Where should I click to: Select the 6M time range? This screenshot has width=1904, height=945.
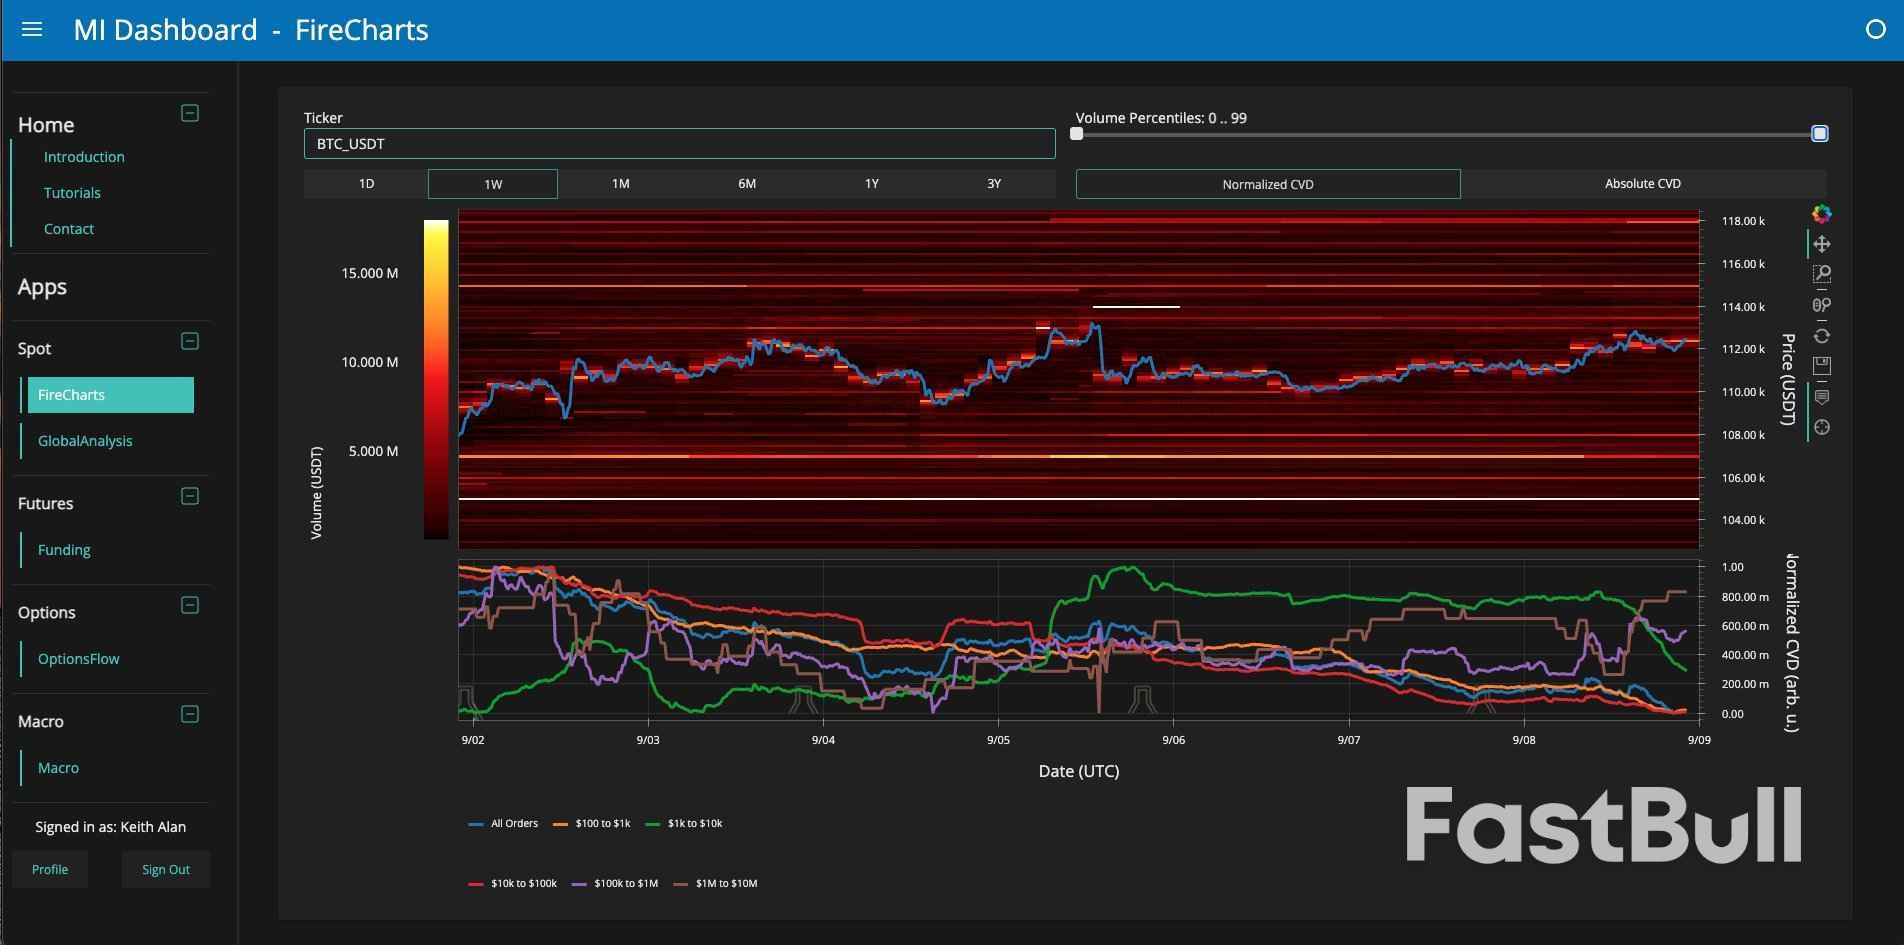point(746,184)
